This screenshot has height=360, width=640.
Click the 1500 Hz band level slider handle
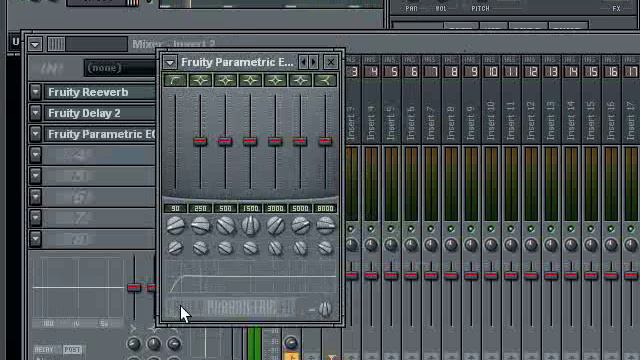click(250, 141)
